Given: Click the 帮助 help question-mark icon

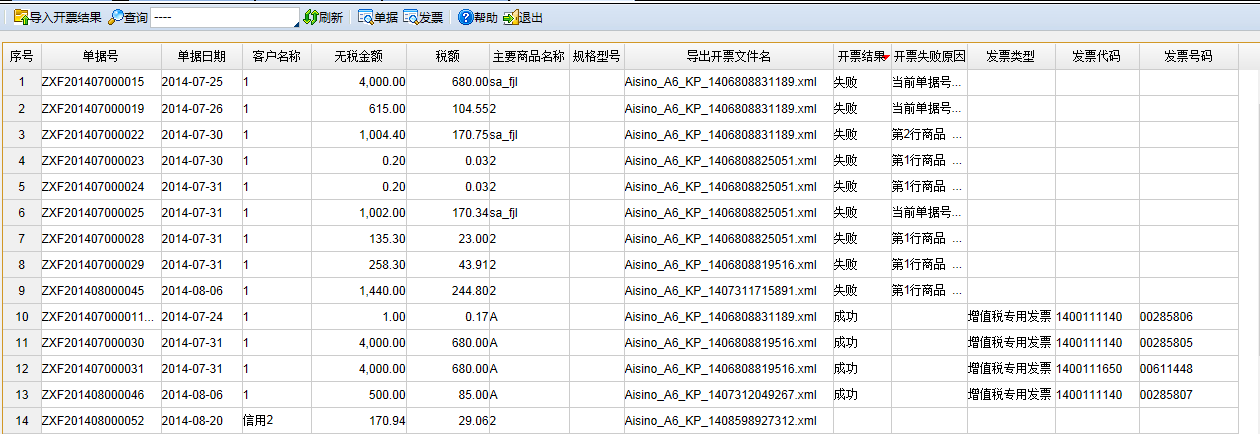Looking at the screenshot, I should (465, 17).
